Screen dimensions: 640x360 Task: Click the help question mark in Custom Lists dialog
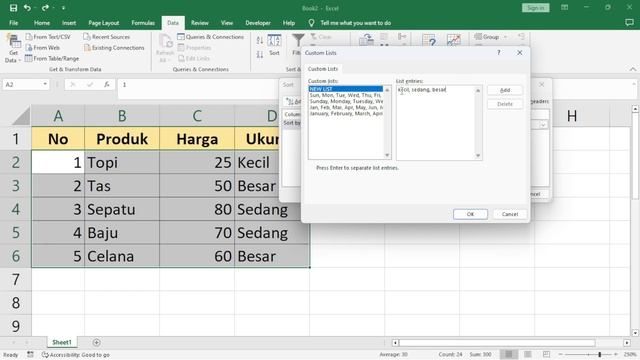coord(498,53)
